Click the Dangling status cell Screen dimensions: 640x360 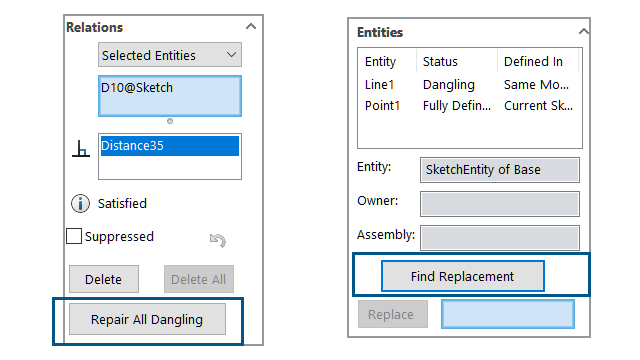449,84
